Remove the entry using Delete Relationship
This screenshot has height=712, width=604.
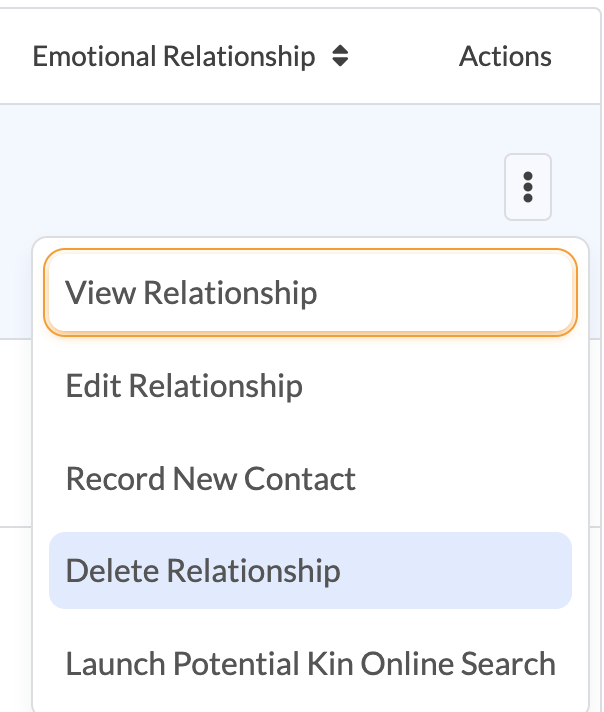coord(311,570)
